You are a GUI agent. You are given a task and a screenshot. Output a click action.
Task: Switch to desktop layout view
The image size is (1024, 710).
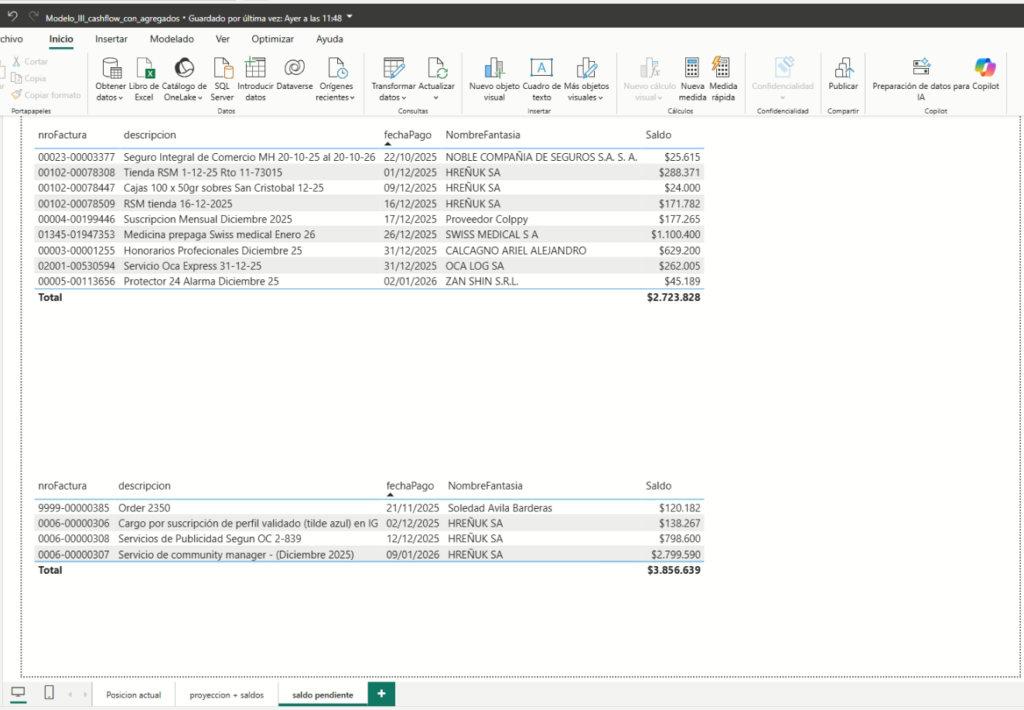coord(18,693)
